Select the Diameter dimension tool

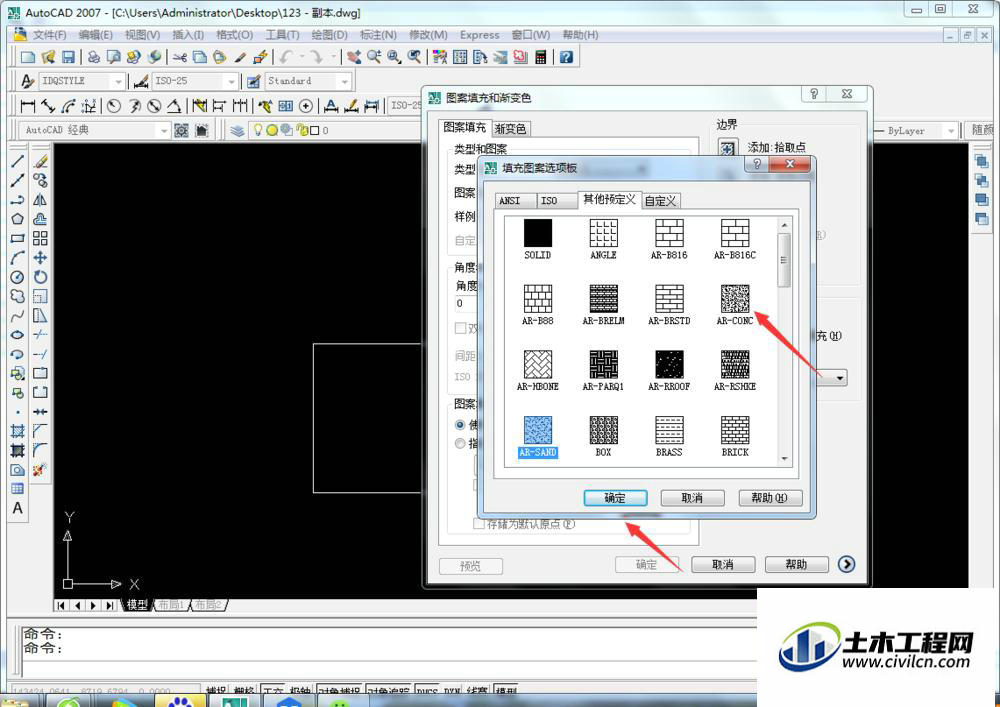point(154,106)
